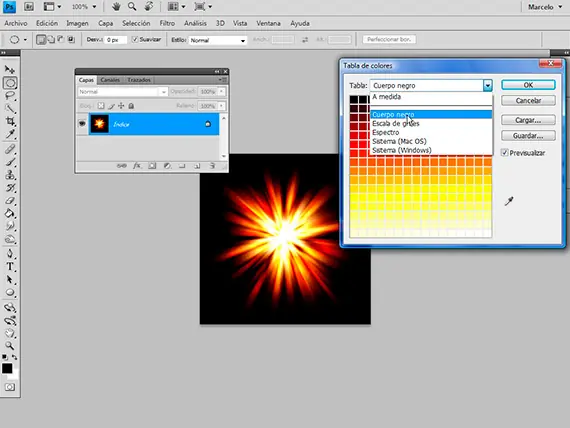Open the layer blend mode Normal dropdown
This screenshot has width=570, height=428.
(x=123, y=92)
